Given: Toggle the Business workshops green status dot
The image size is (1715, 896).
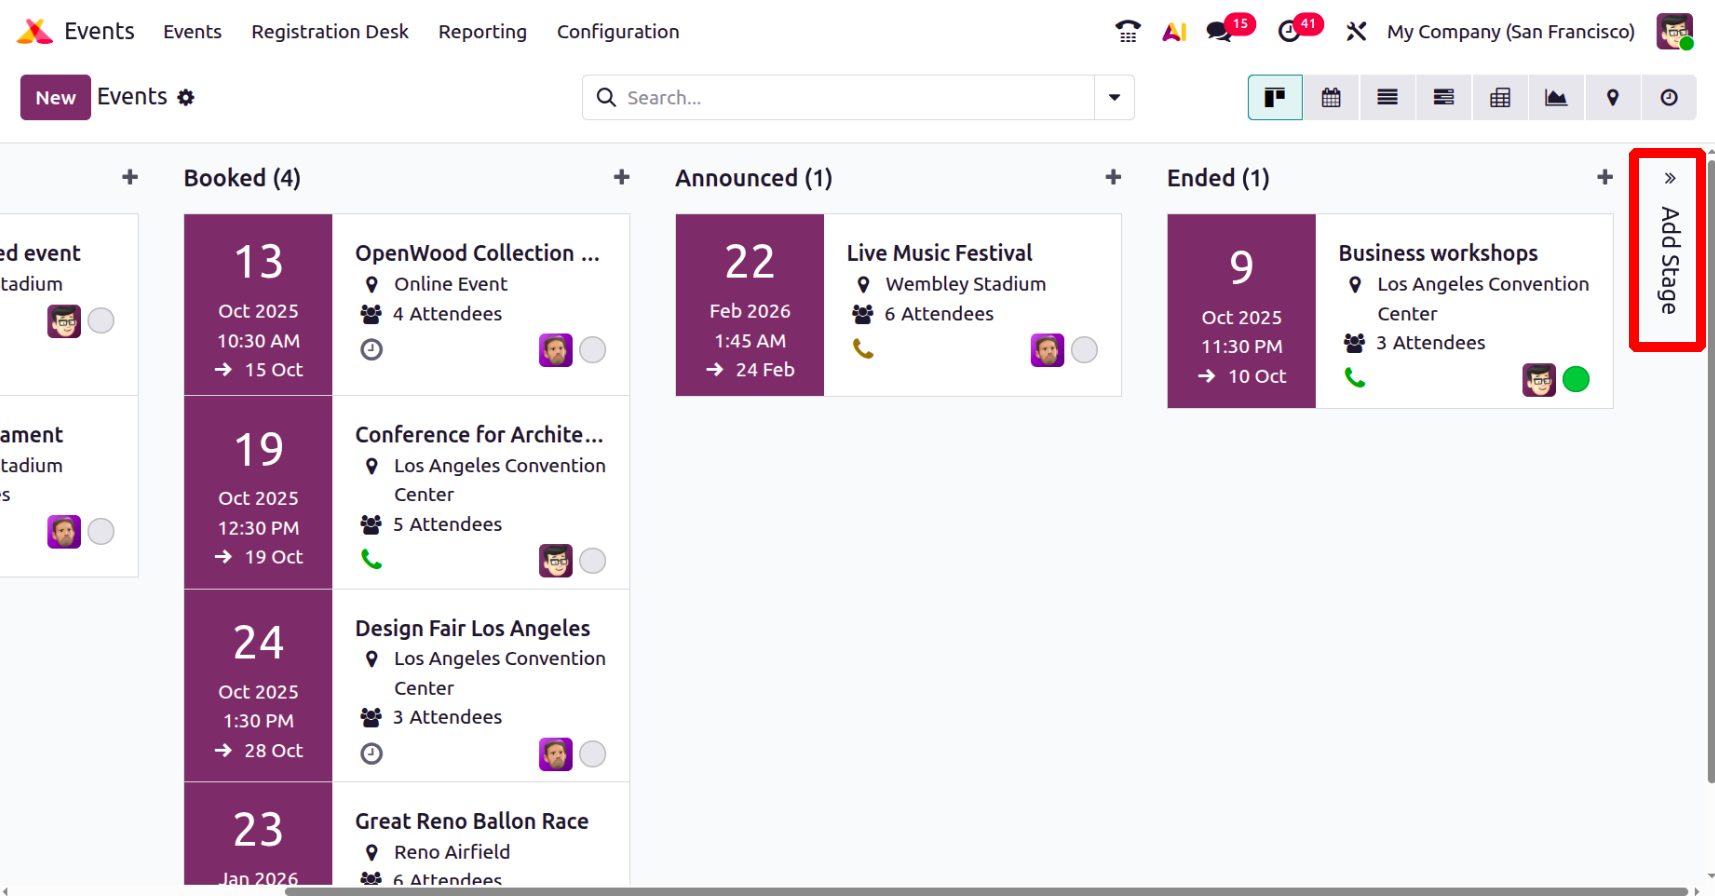Looking at the screenshot, I should pyautogui.click(x=1575, y=380).
